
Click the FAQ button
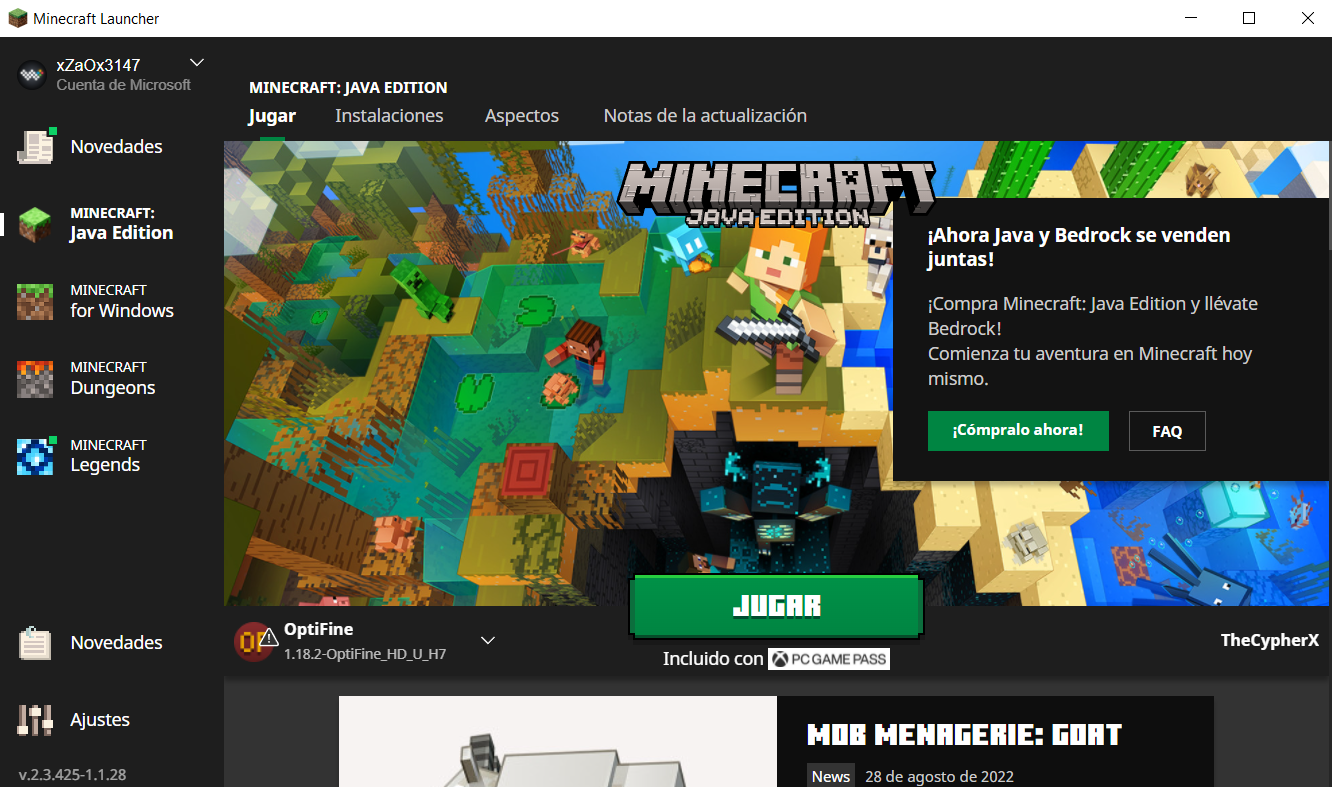tap(1166, 432)
